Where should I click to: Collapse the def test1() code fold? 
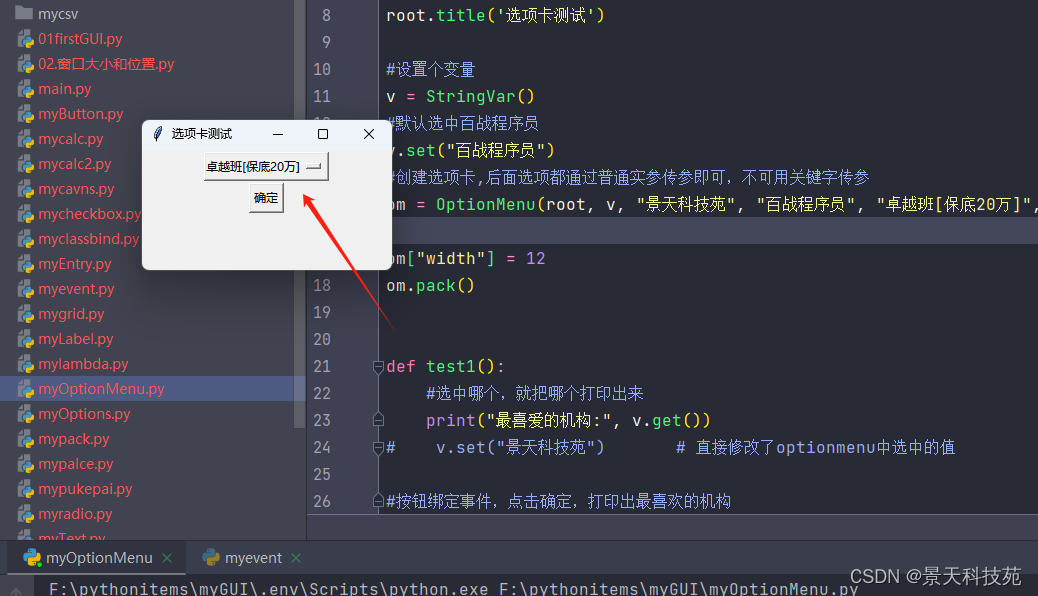point(379,366)
